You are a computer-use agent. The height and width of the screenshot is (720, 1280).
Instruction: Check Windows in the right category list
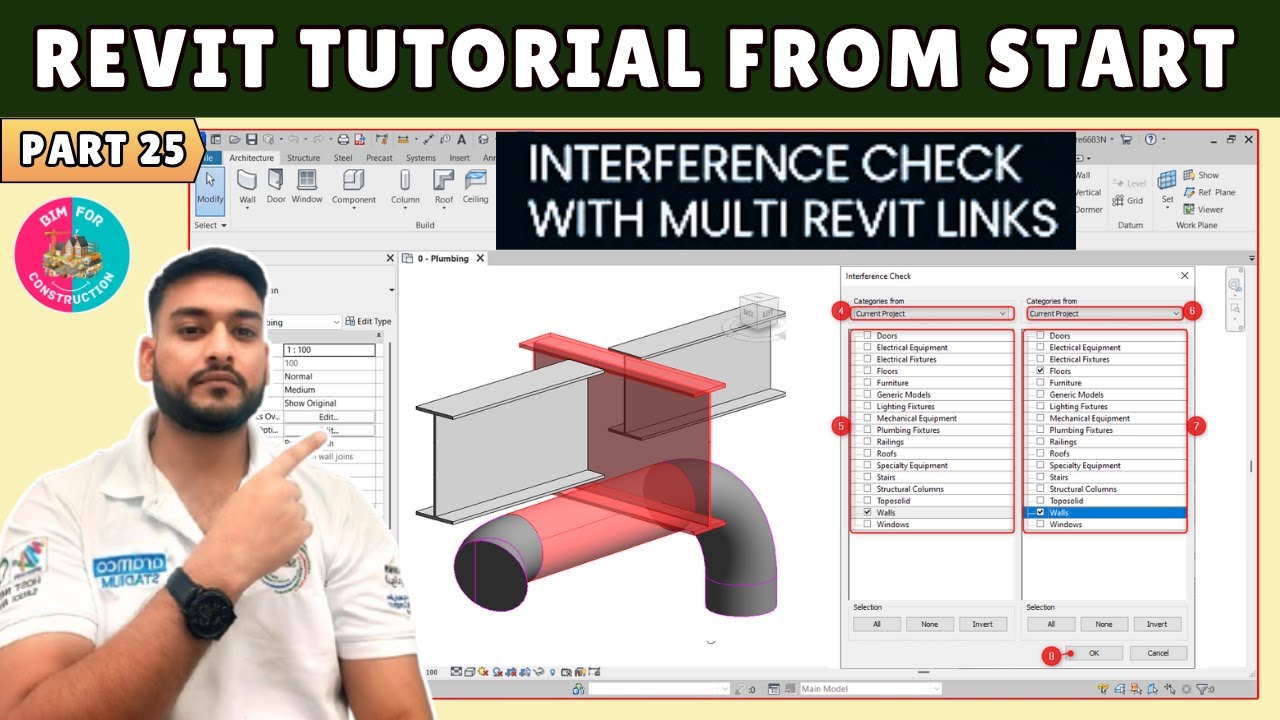1041,524
